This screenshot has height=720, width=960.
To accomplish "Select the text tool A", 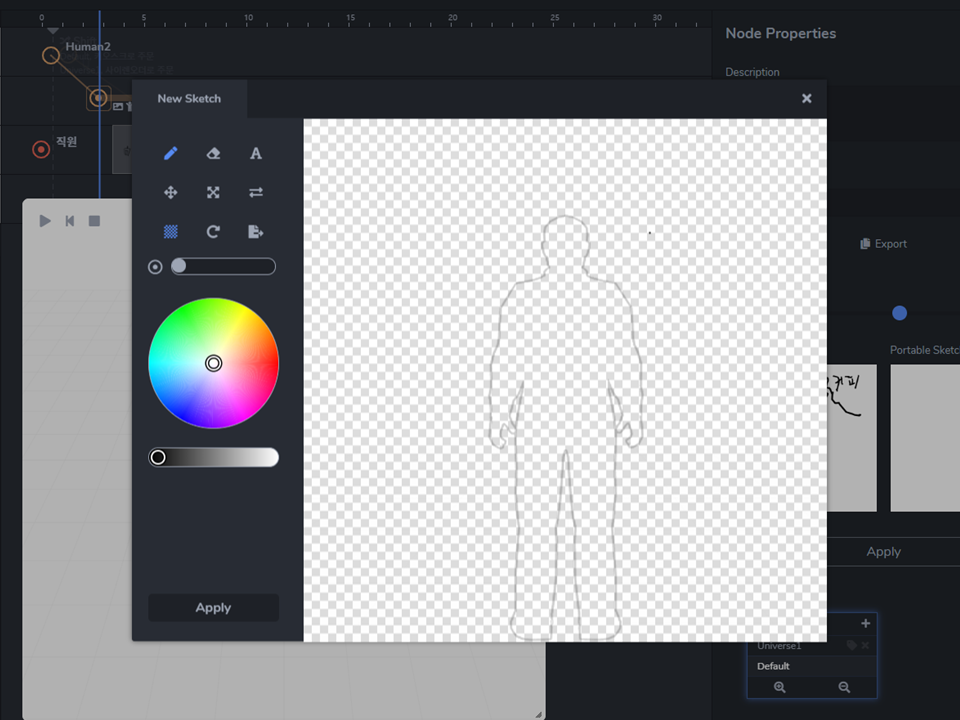I will [x=256, y=153].
